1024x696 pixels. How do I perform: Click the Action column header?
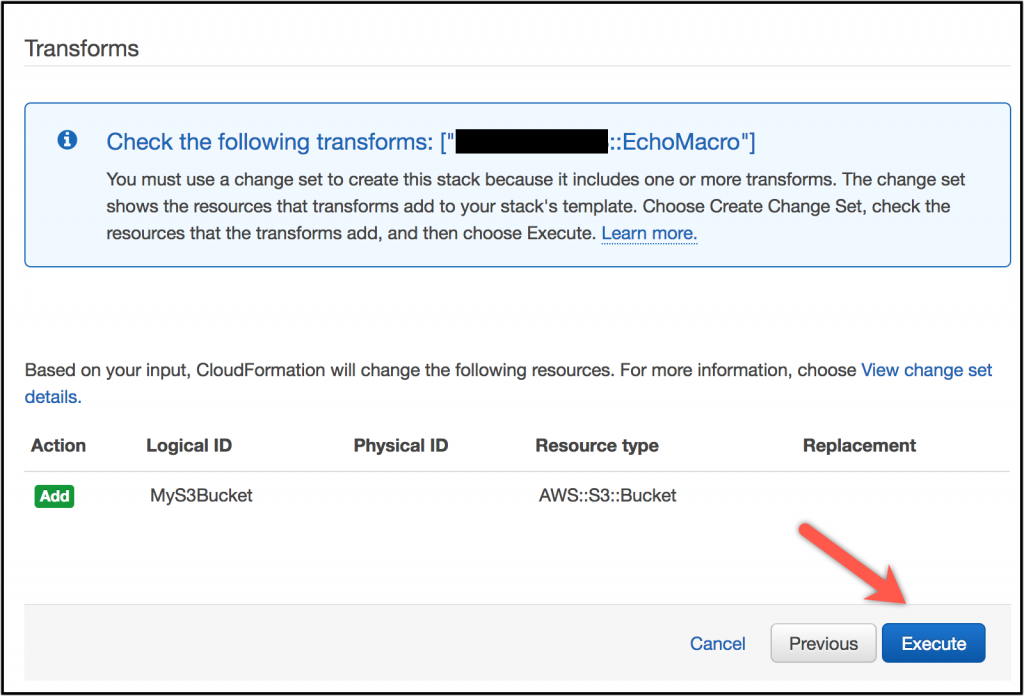coord(58,445)
